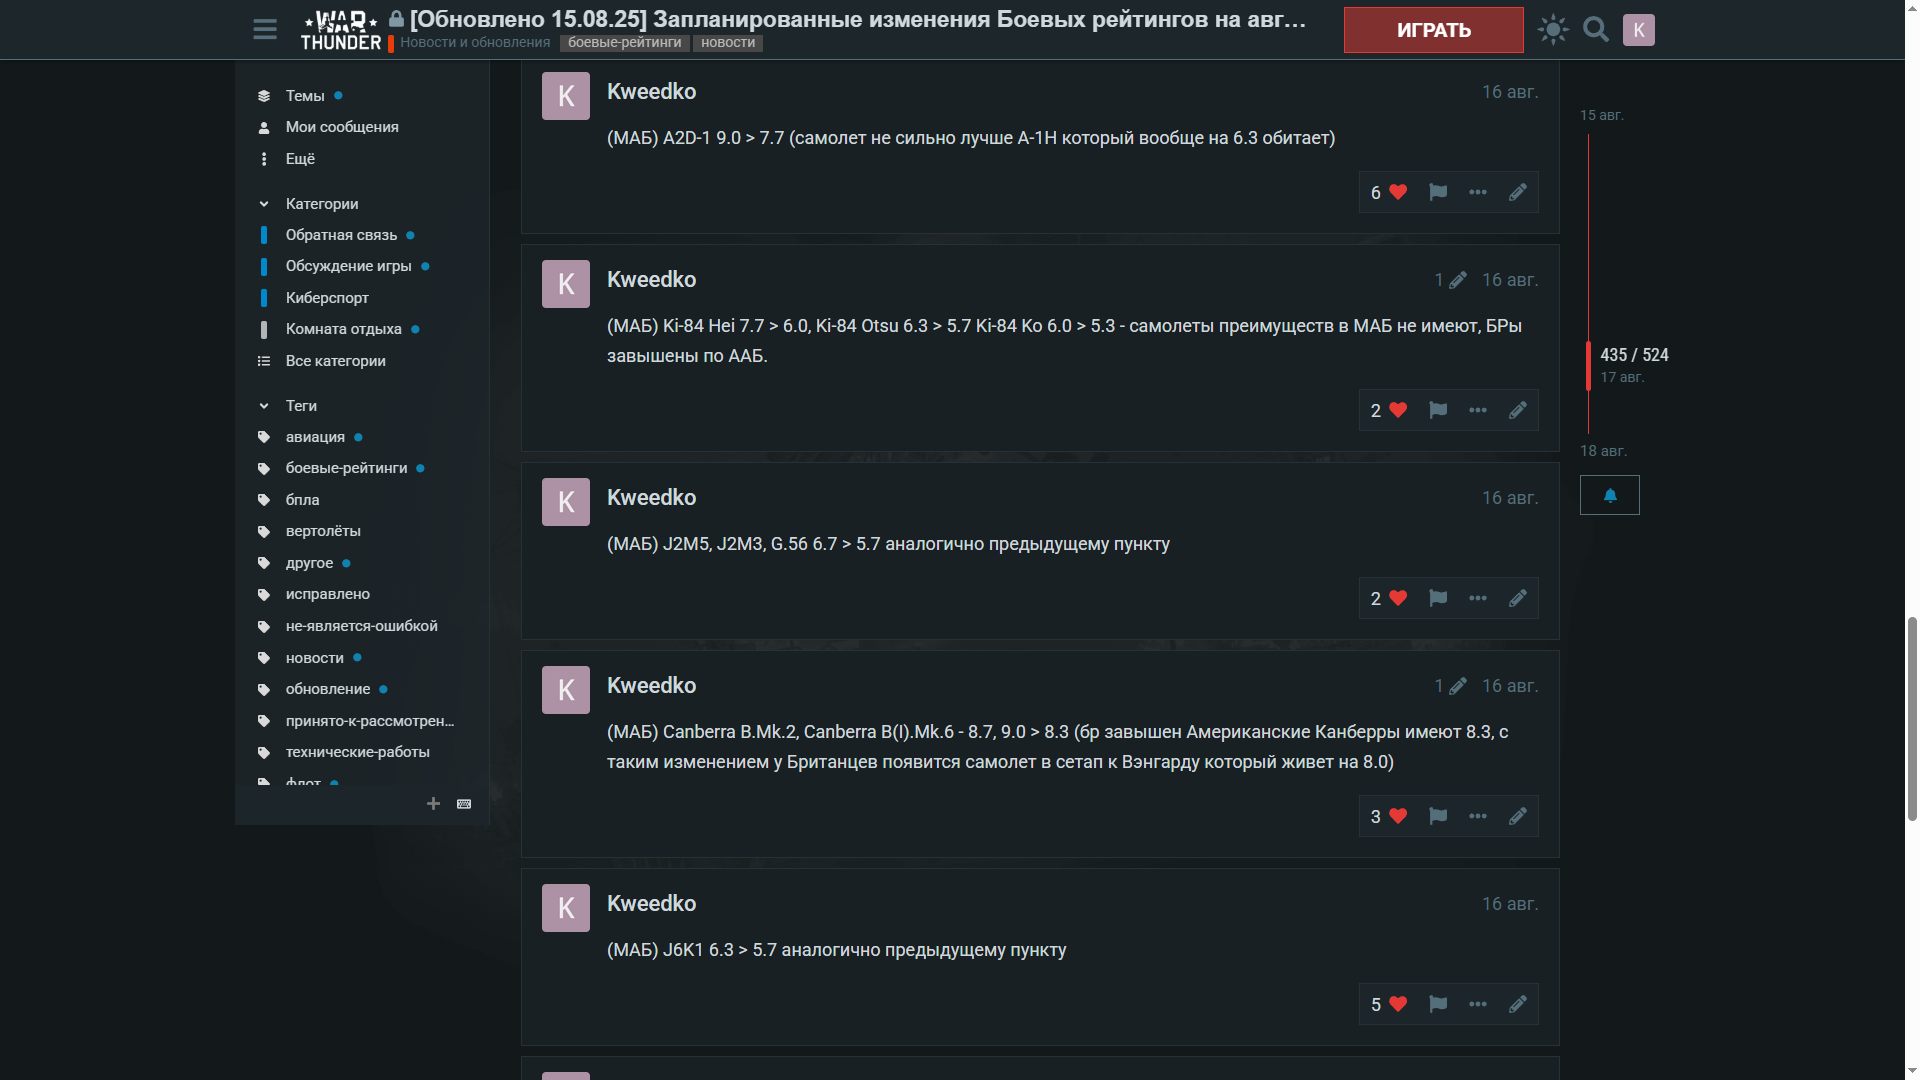
Task: Click the notification bell button
Action: [1610, 495]
